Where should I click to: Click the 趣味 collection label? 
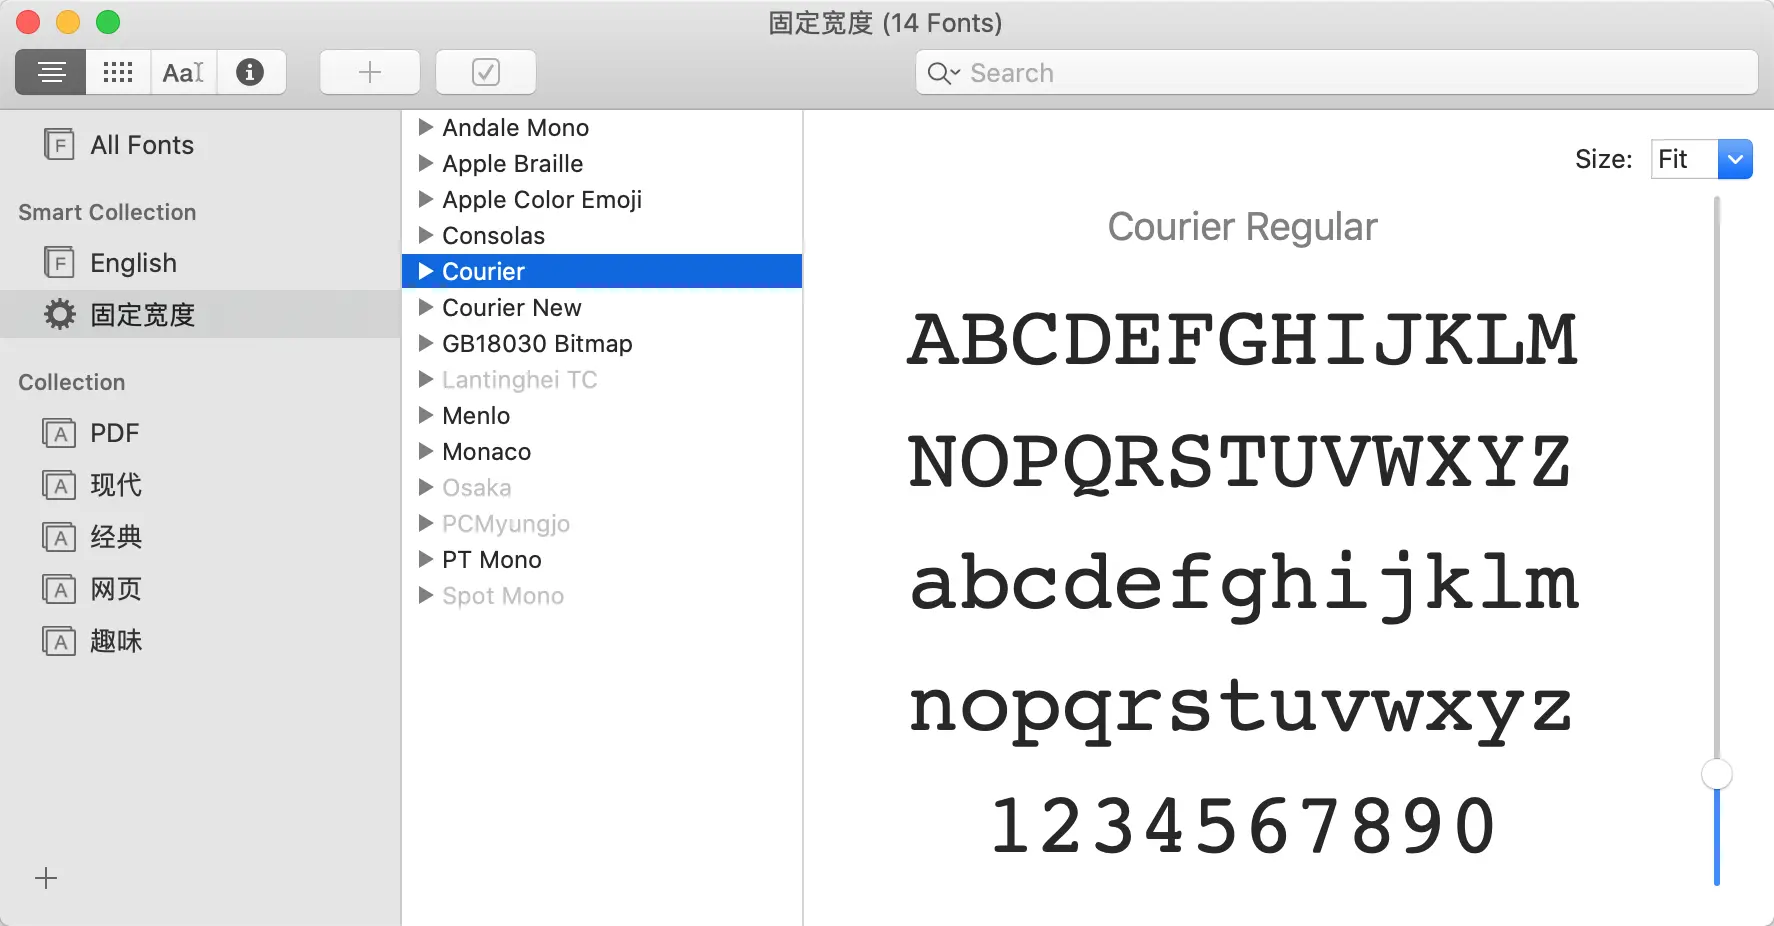coord(116,641)
